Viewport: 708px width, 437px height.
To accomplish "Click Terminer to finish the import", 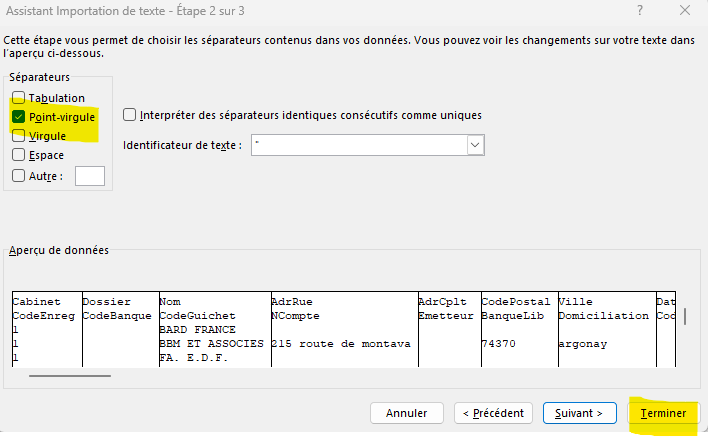I will [663, 412].
